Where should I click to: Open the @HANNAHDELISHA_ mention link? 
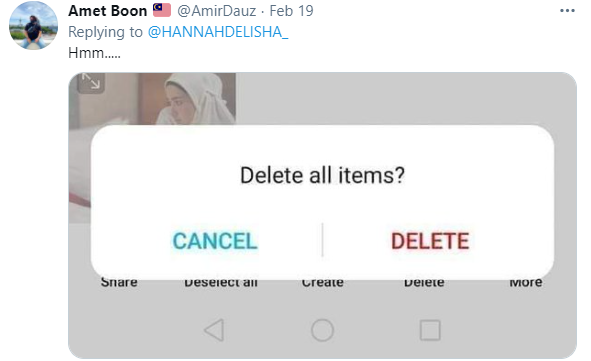[218, 32]
